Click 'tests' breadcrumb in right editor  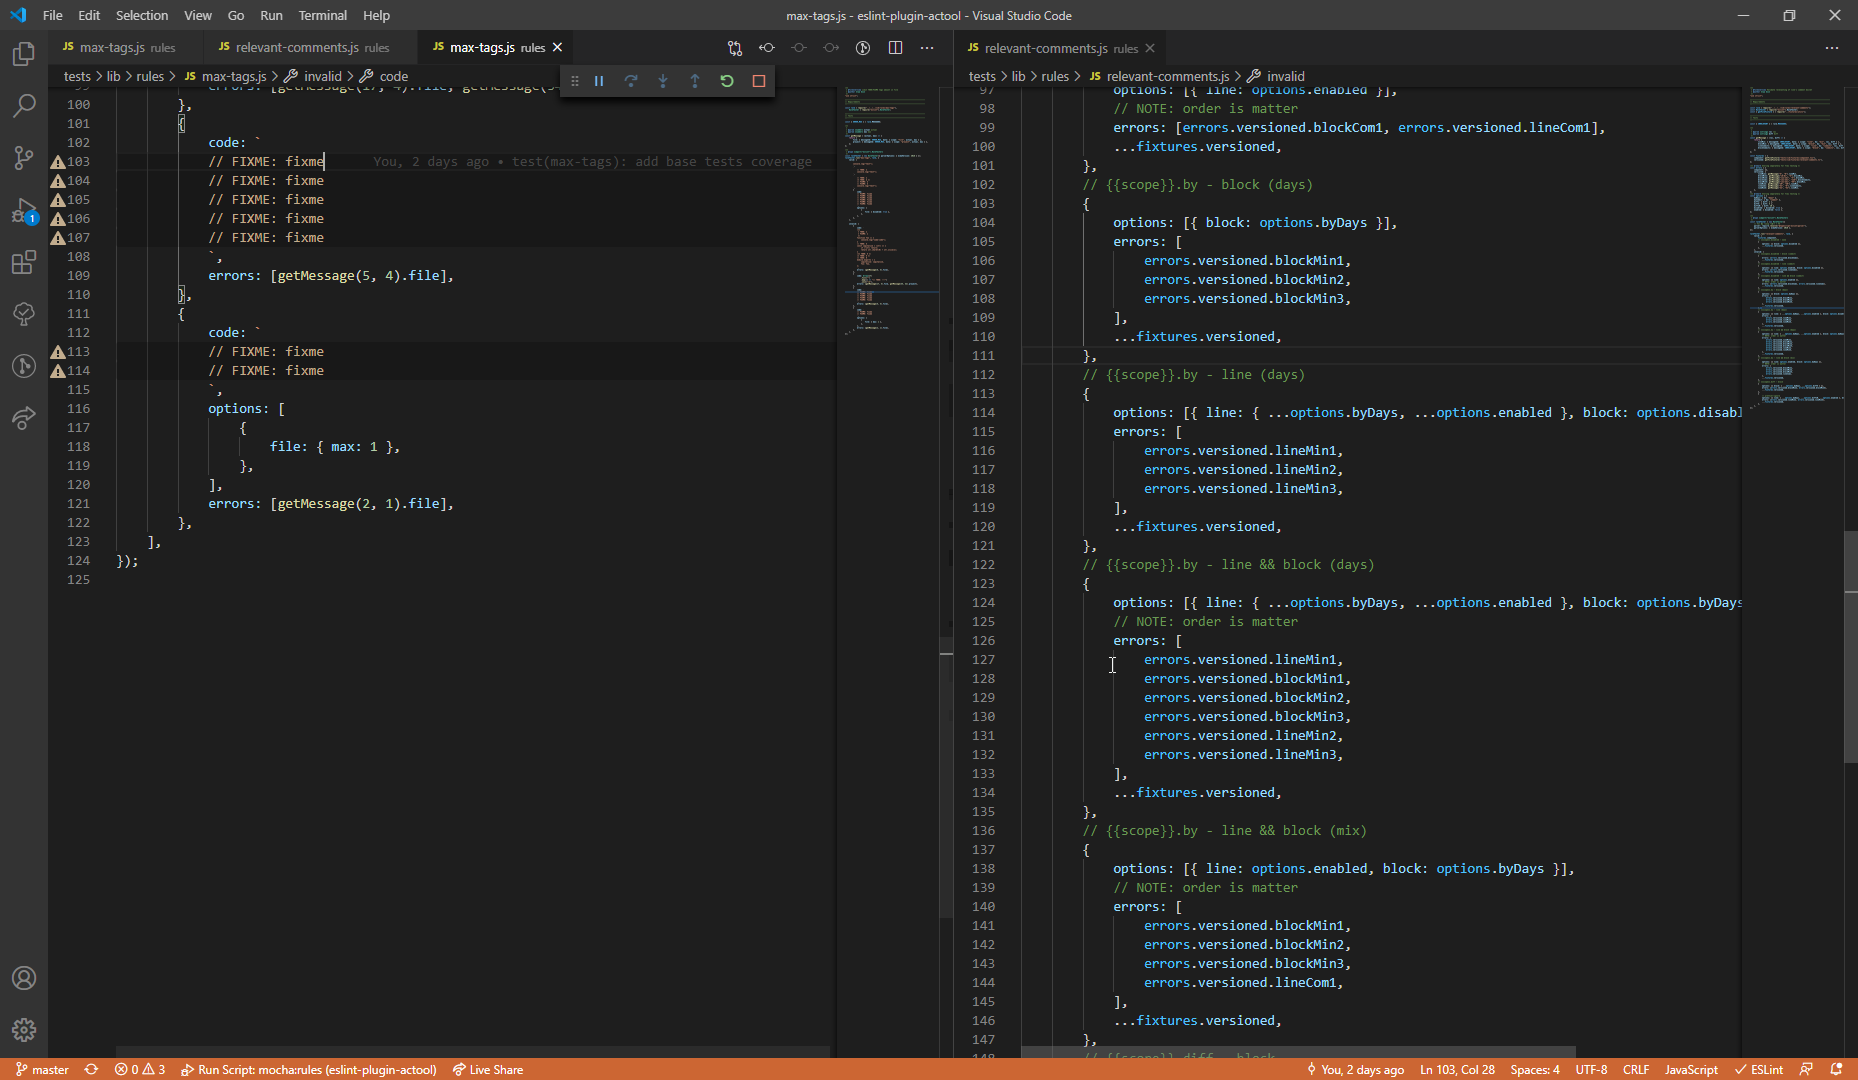click(x=982, y=76)
